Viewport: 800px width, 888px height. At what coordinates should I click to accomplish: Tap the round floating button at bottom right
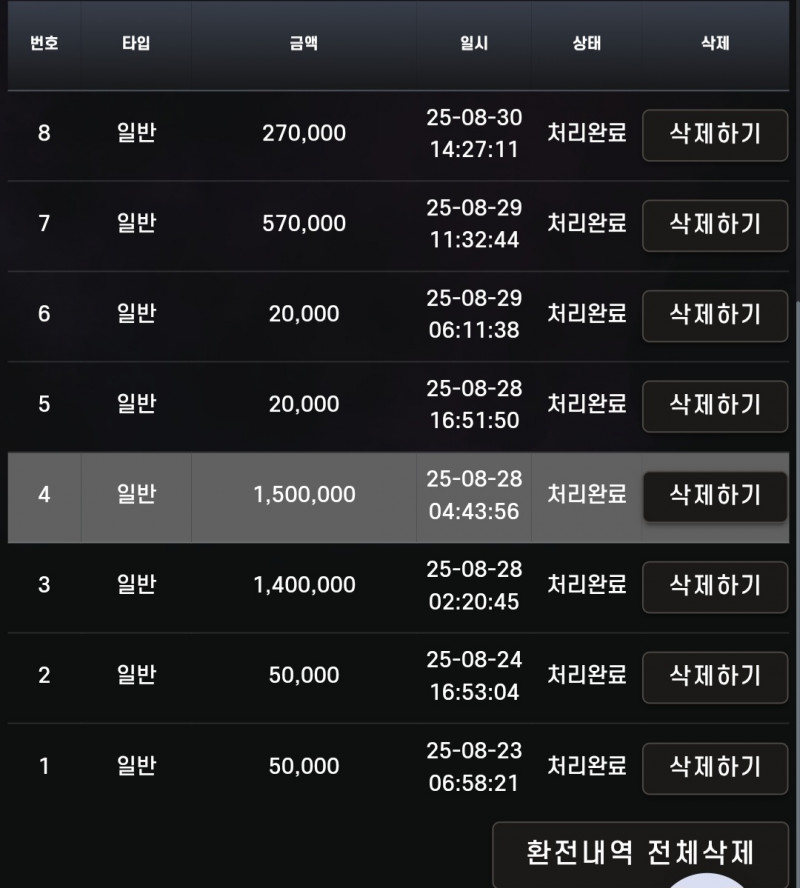coord(708,878)
